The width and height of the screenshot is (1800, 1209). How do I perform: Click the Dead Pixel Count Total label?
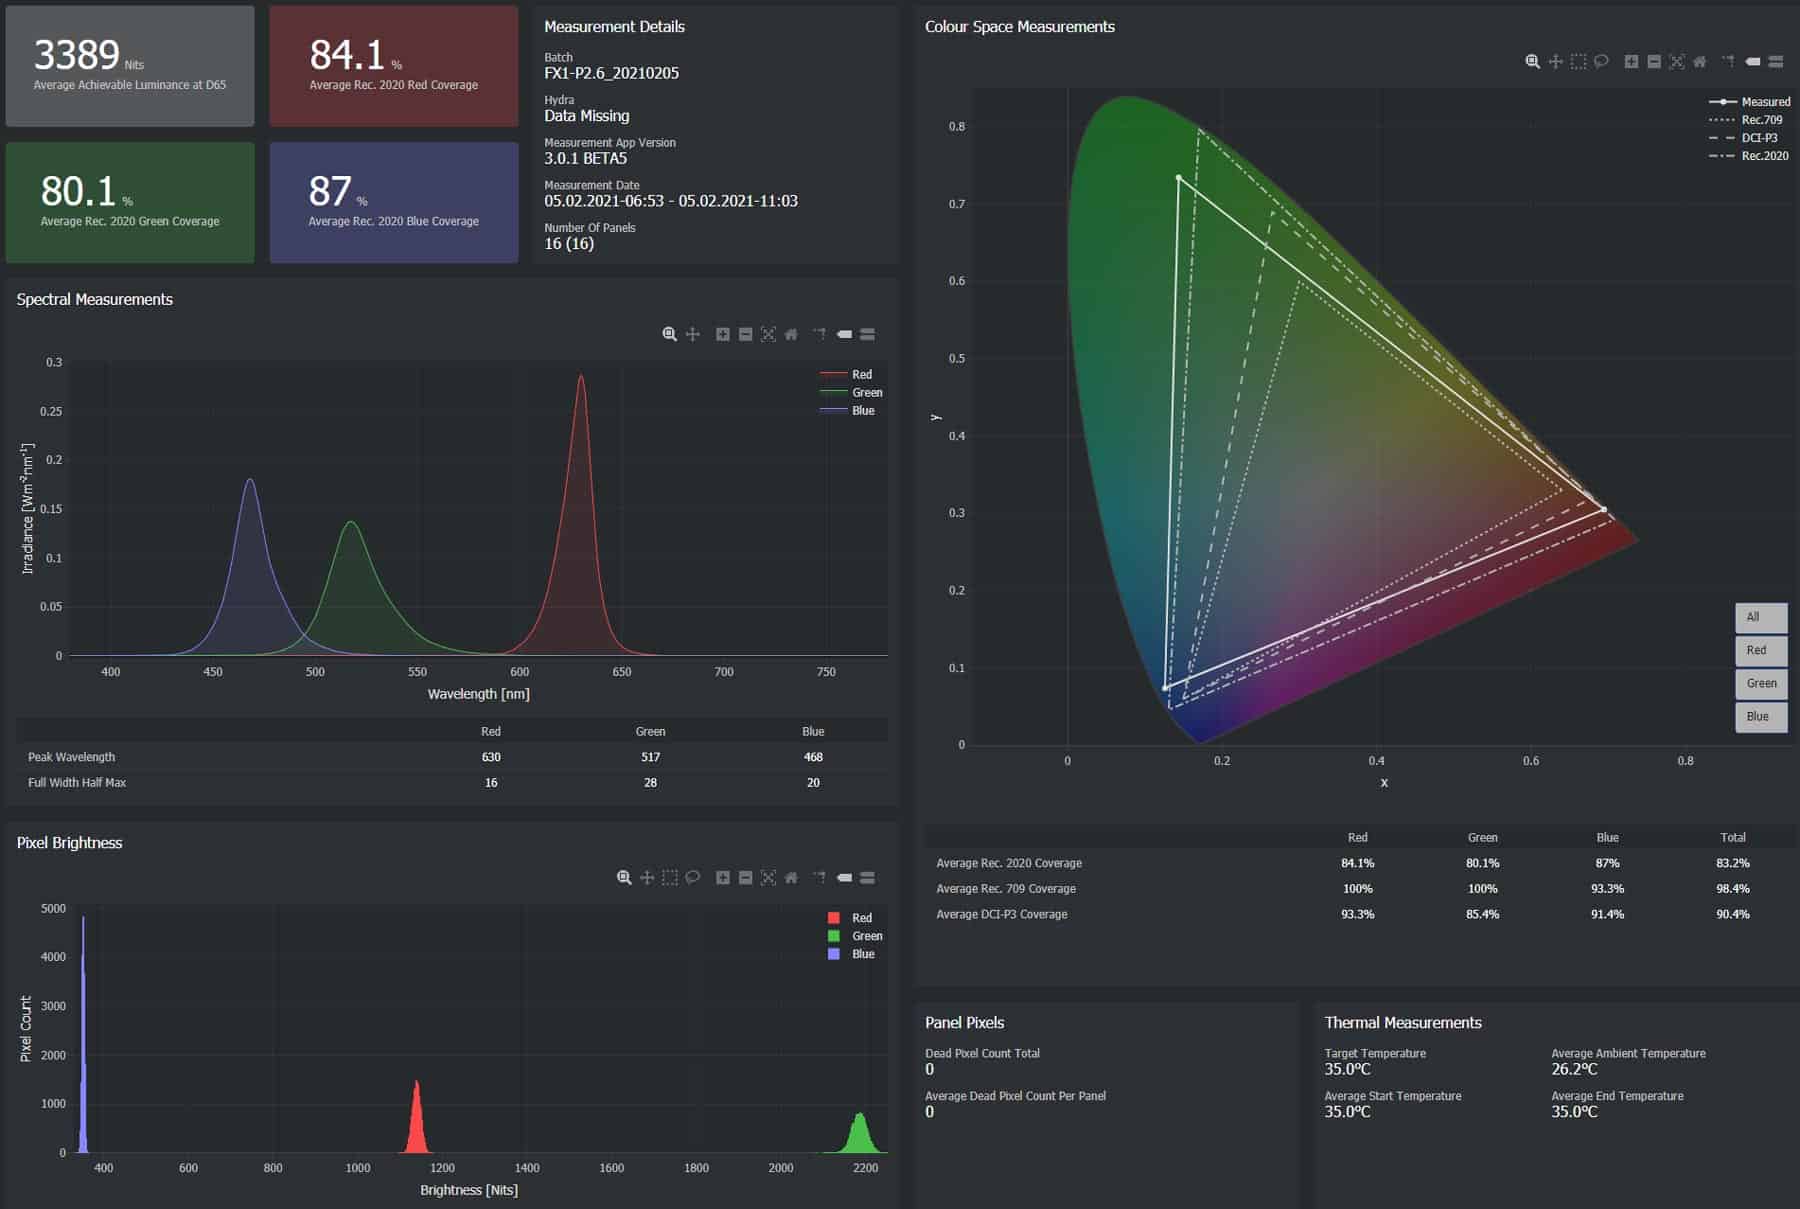pyautogui.click(x=982, y=1053)
